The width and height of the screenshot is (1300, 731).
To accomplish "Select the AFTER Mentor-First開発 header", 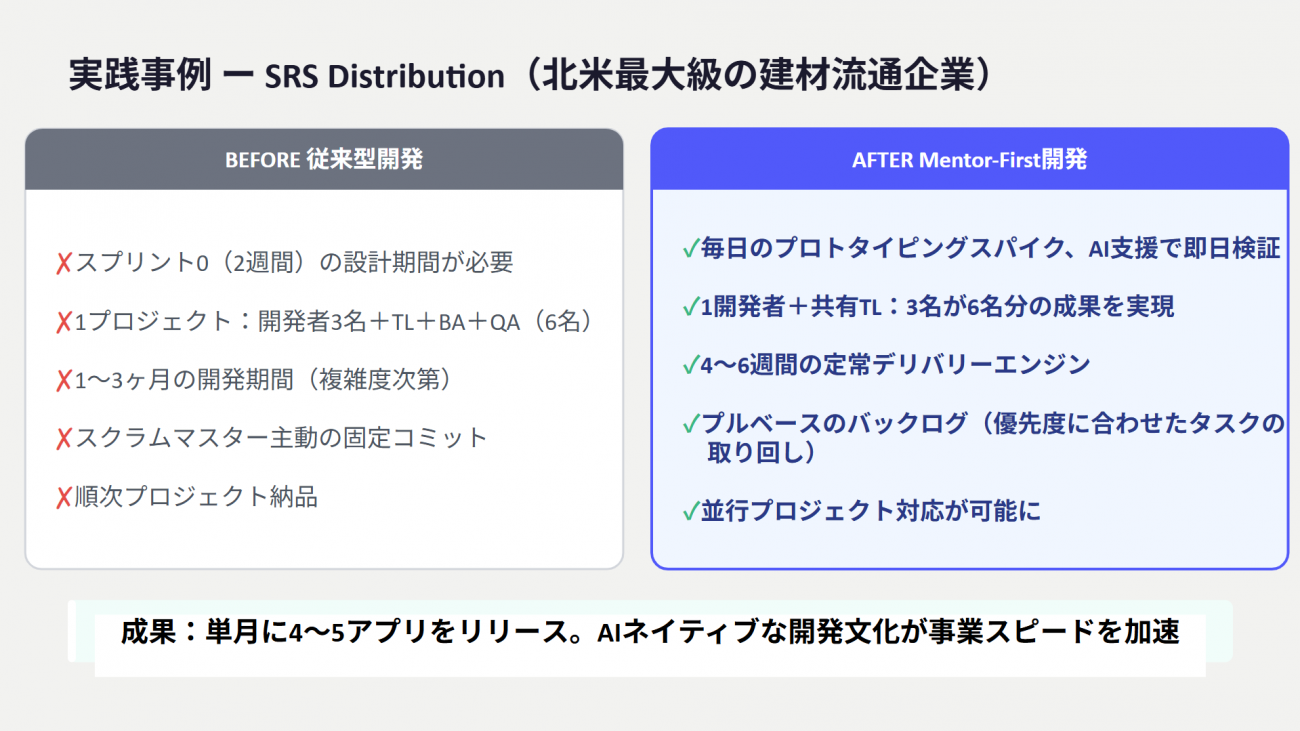I will pos(970,160).
